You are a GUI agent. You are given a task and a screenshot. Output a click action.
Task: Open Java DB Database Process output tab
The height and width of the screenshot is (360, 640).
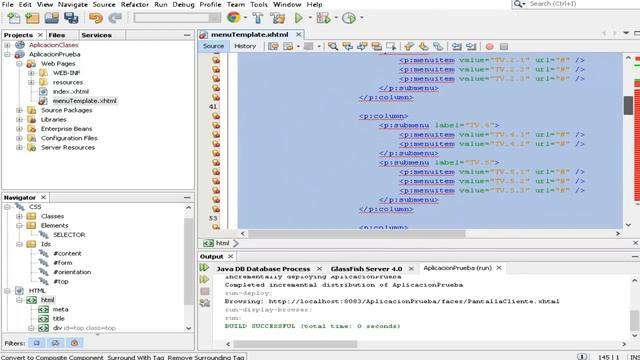pyautogui.click(x=263, y=269)
